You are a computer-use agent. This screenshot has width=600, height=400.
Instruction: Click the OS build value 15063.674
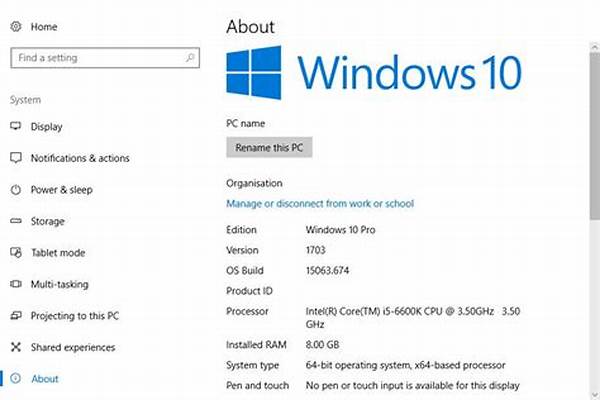(x=328, y=270)
